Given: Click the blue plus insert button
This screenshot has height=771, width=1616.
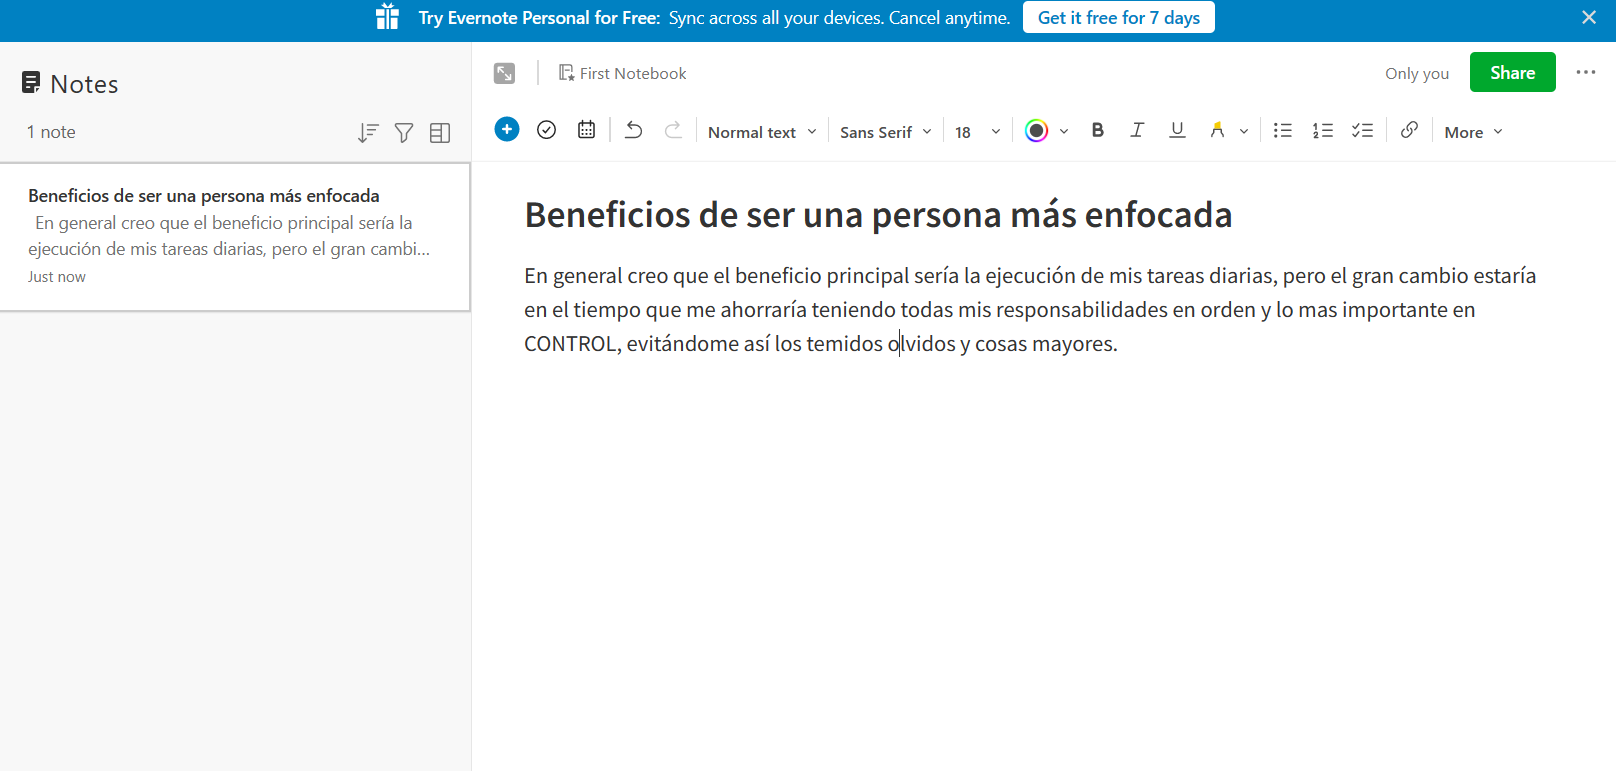Looking at the screenshot, I should point(507,129).
